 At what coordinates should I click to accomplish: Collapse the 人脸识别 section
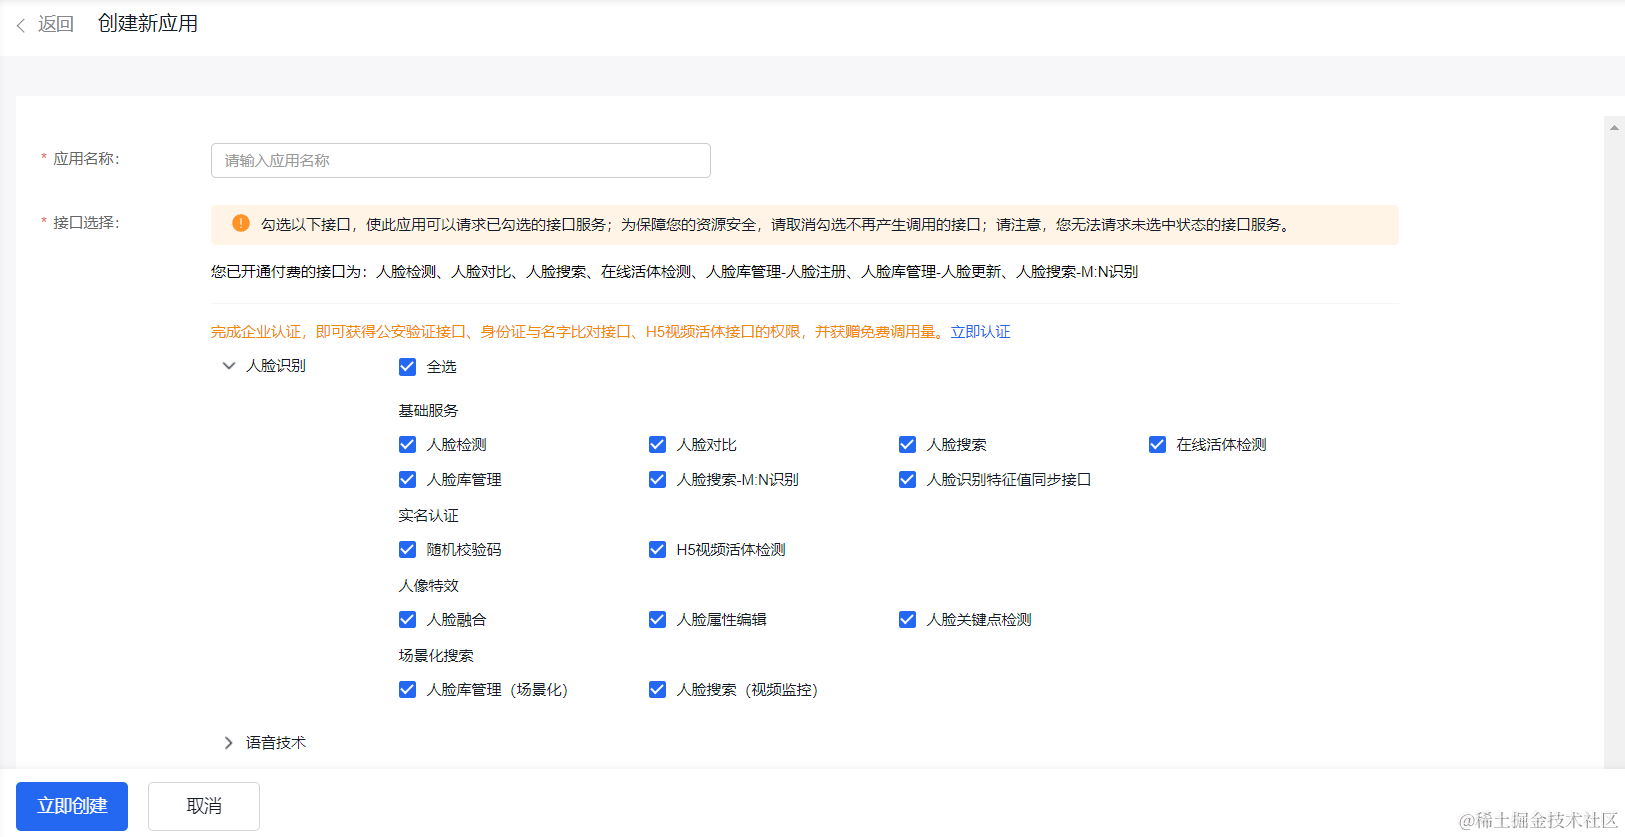click(x=229, y=366)
